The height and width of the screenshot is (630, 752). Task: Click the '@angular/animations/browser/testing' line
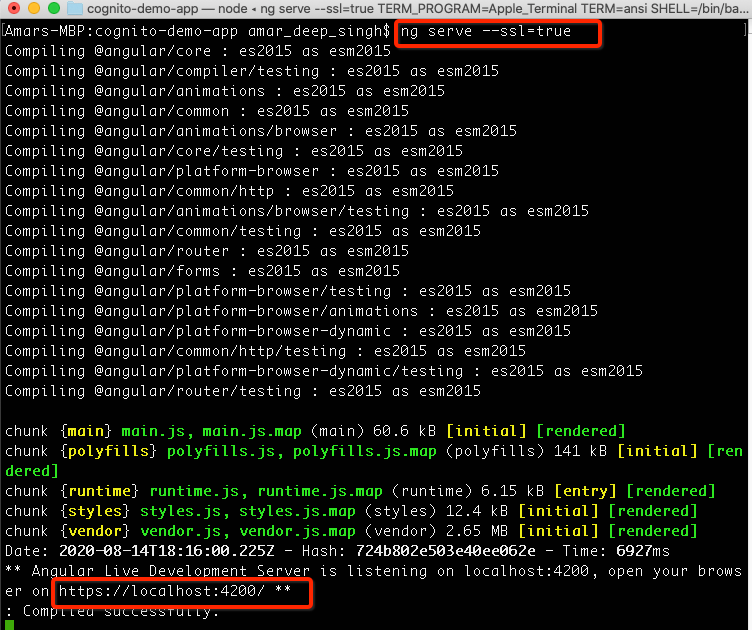297,211
